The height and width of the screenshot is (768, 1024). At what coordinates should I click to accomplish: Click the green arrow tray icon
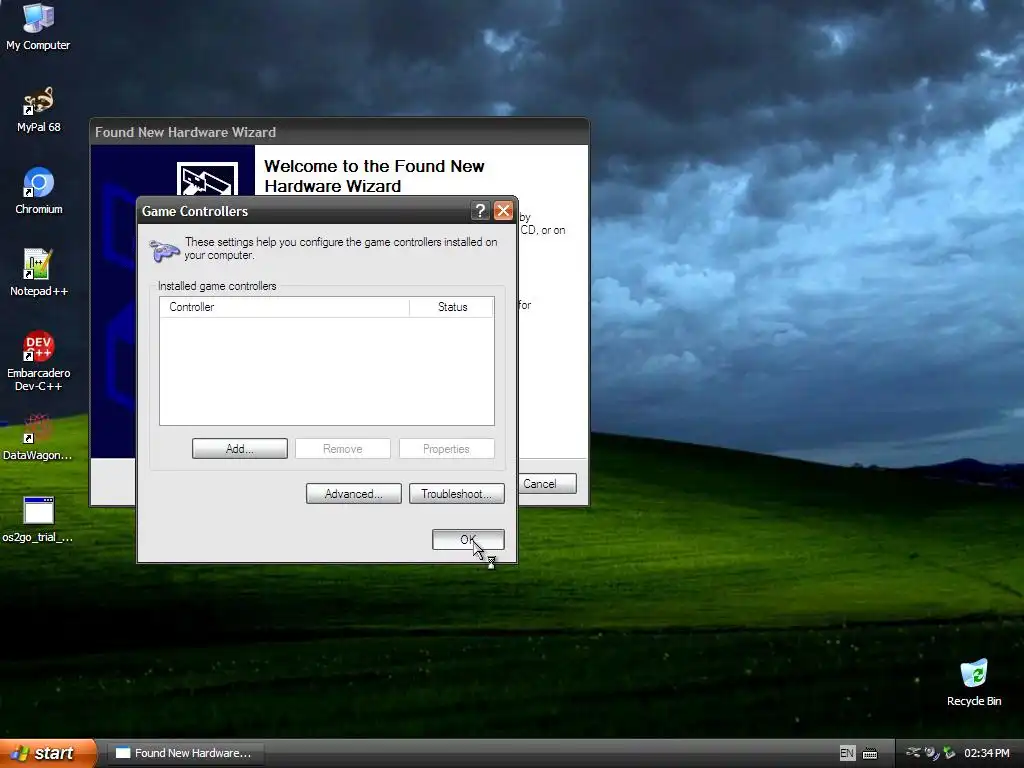point(949,753)
